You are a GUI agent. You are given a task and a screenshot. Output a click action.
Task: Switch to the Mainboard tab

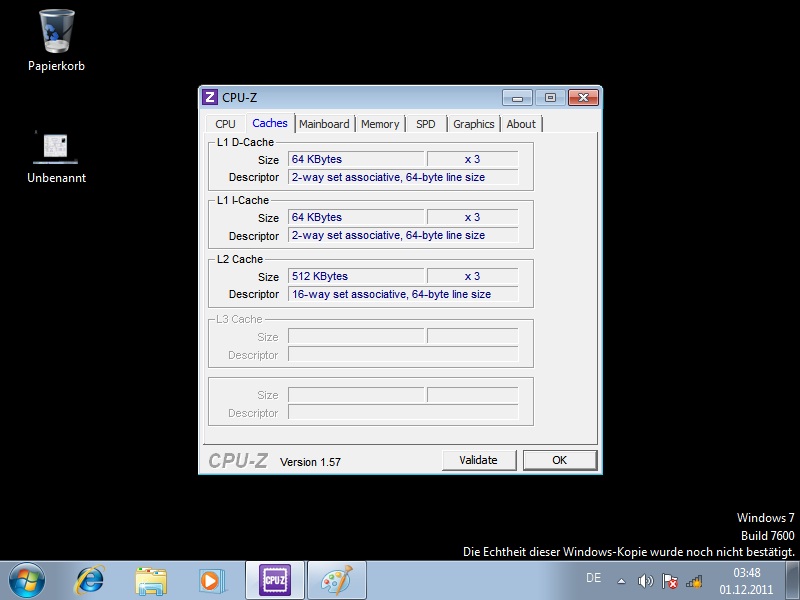pos(324,124)
